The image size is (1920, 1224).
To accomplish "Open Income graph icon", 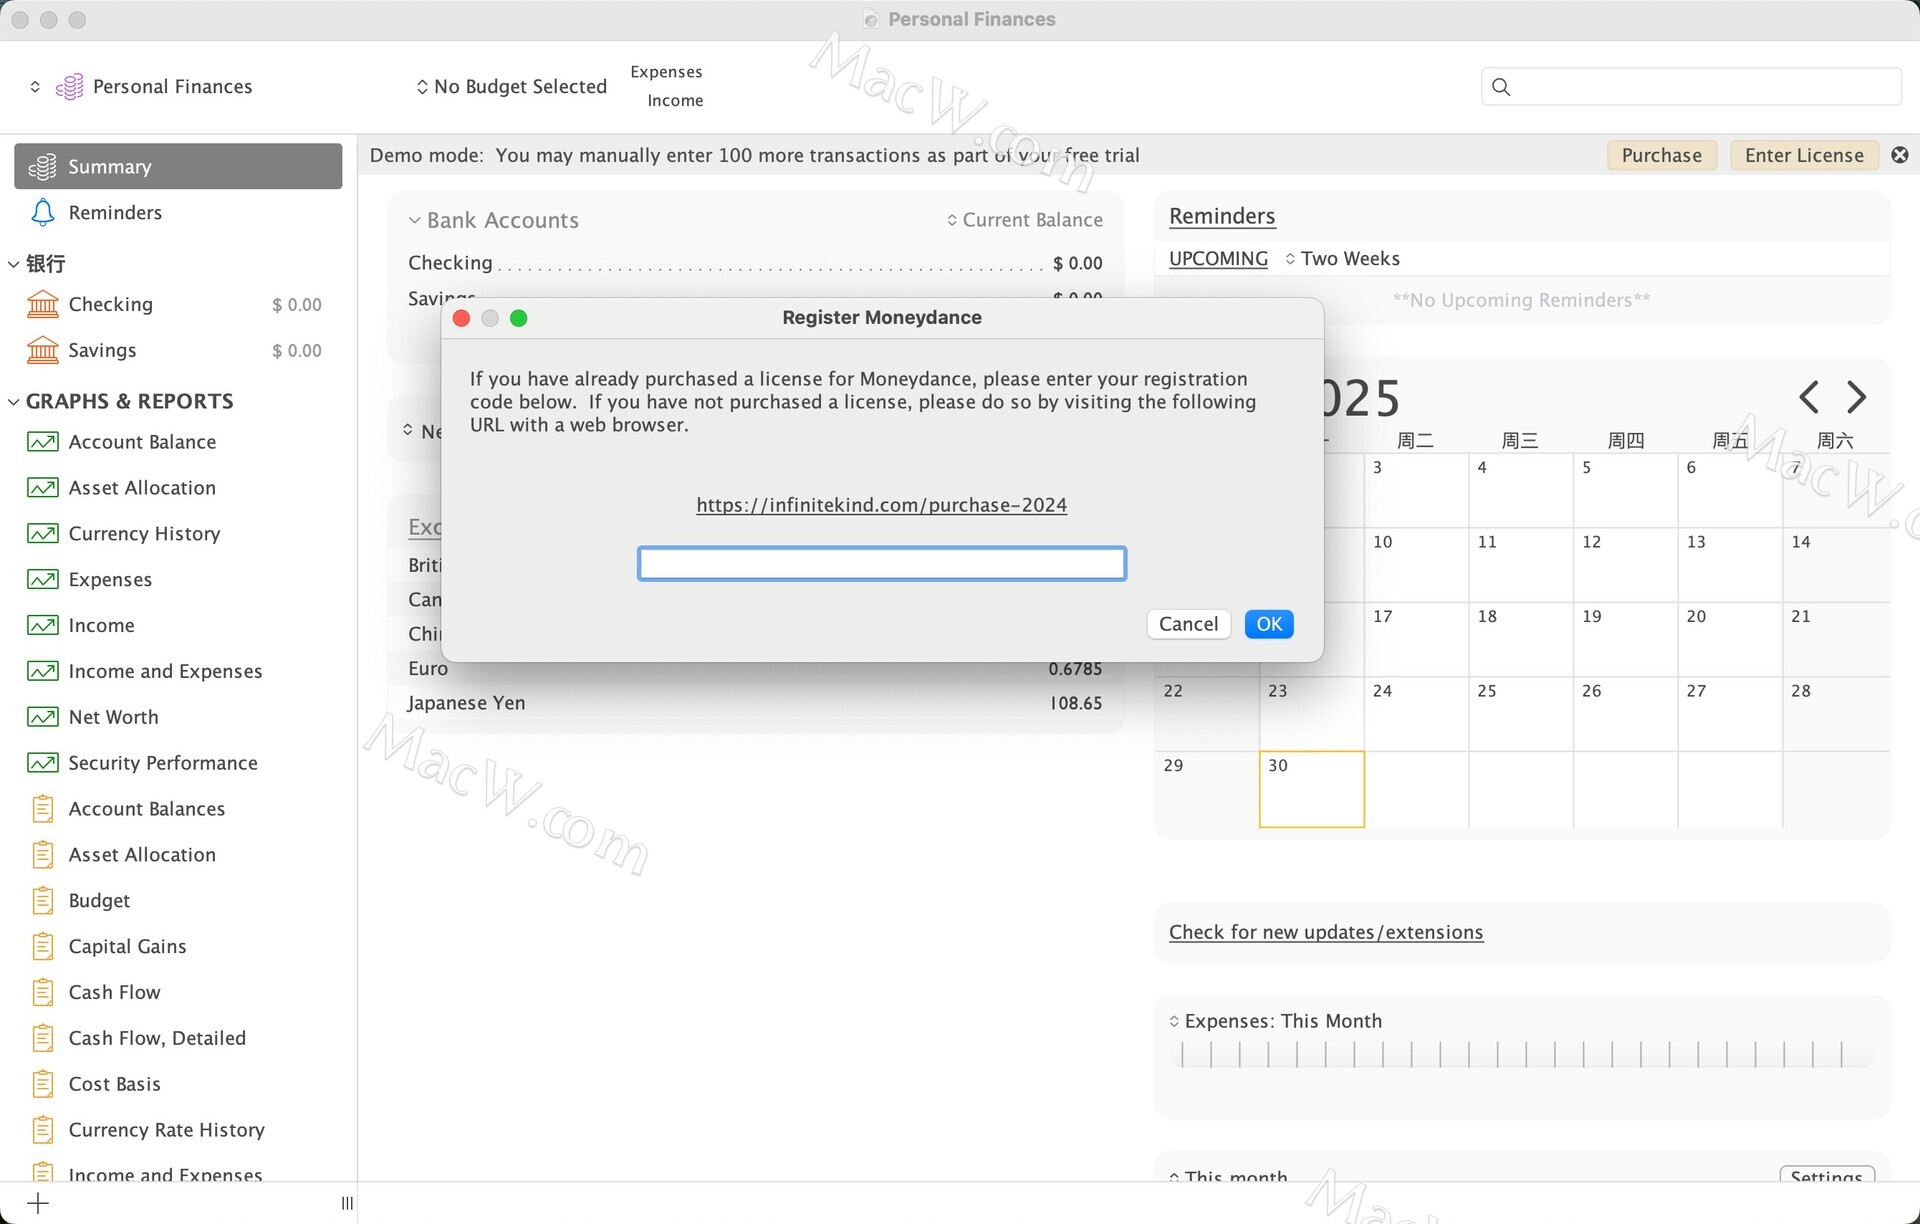I will pyautogui.click(x=42, y=626).
